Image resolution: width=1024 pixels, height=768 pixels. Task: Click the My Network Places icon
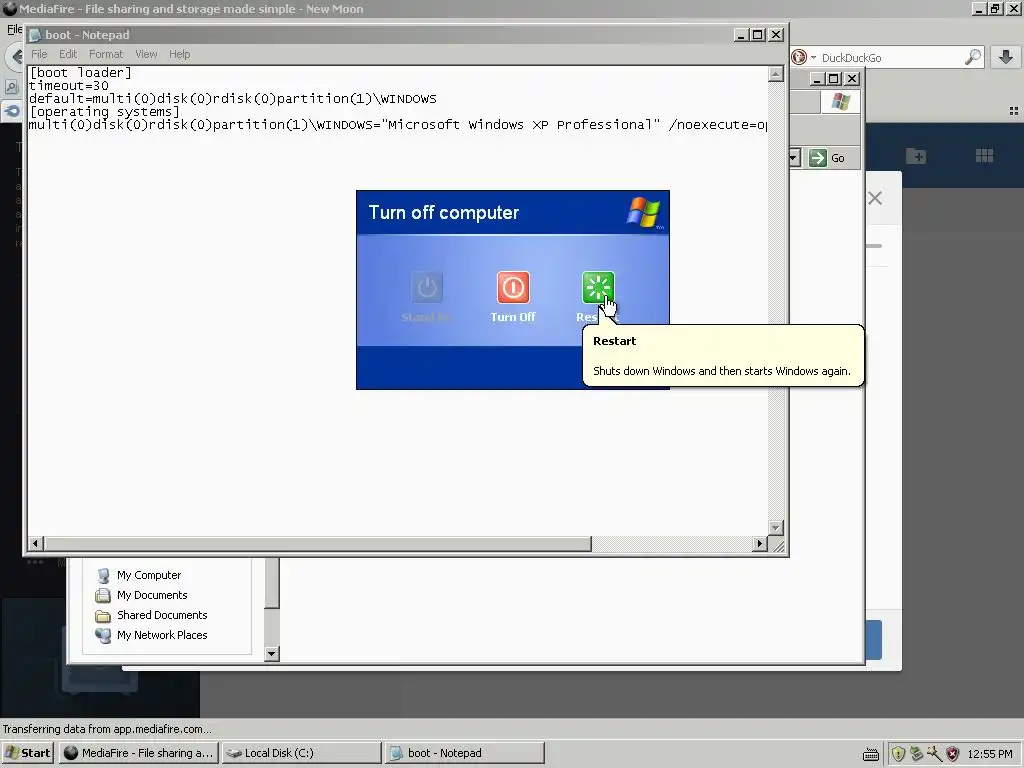[x=103, y=635]
